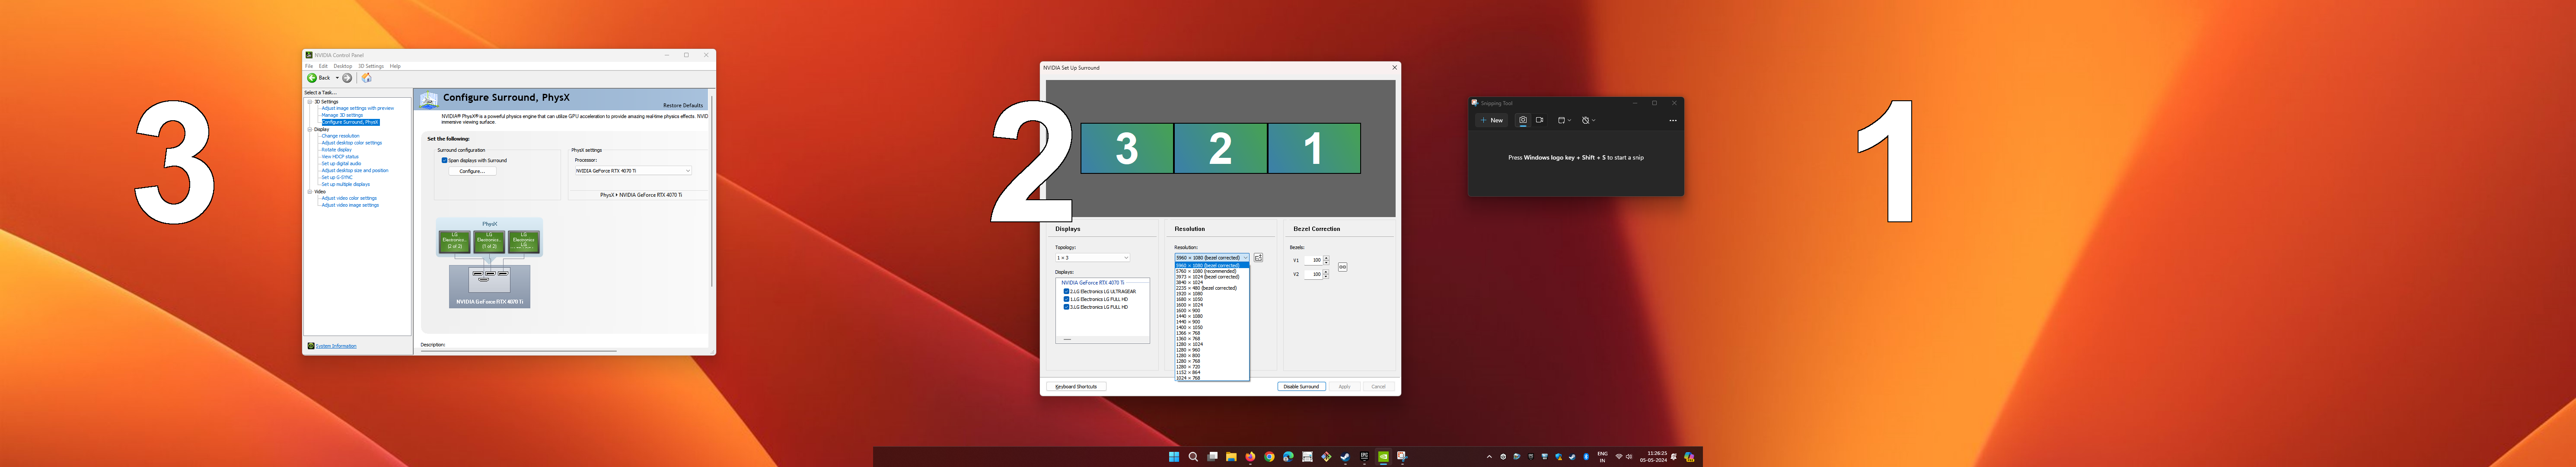This screenshot has height=467, width=2576.
Task: Open Adjust image settings with preview
Action: (357, 108)
